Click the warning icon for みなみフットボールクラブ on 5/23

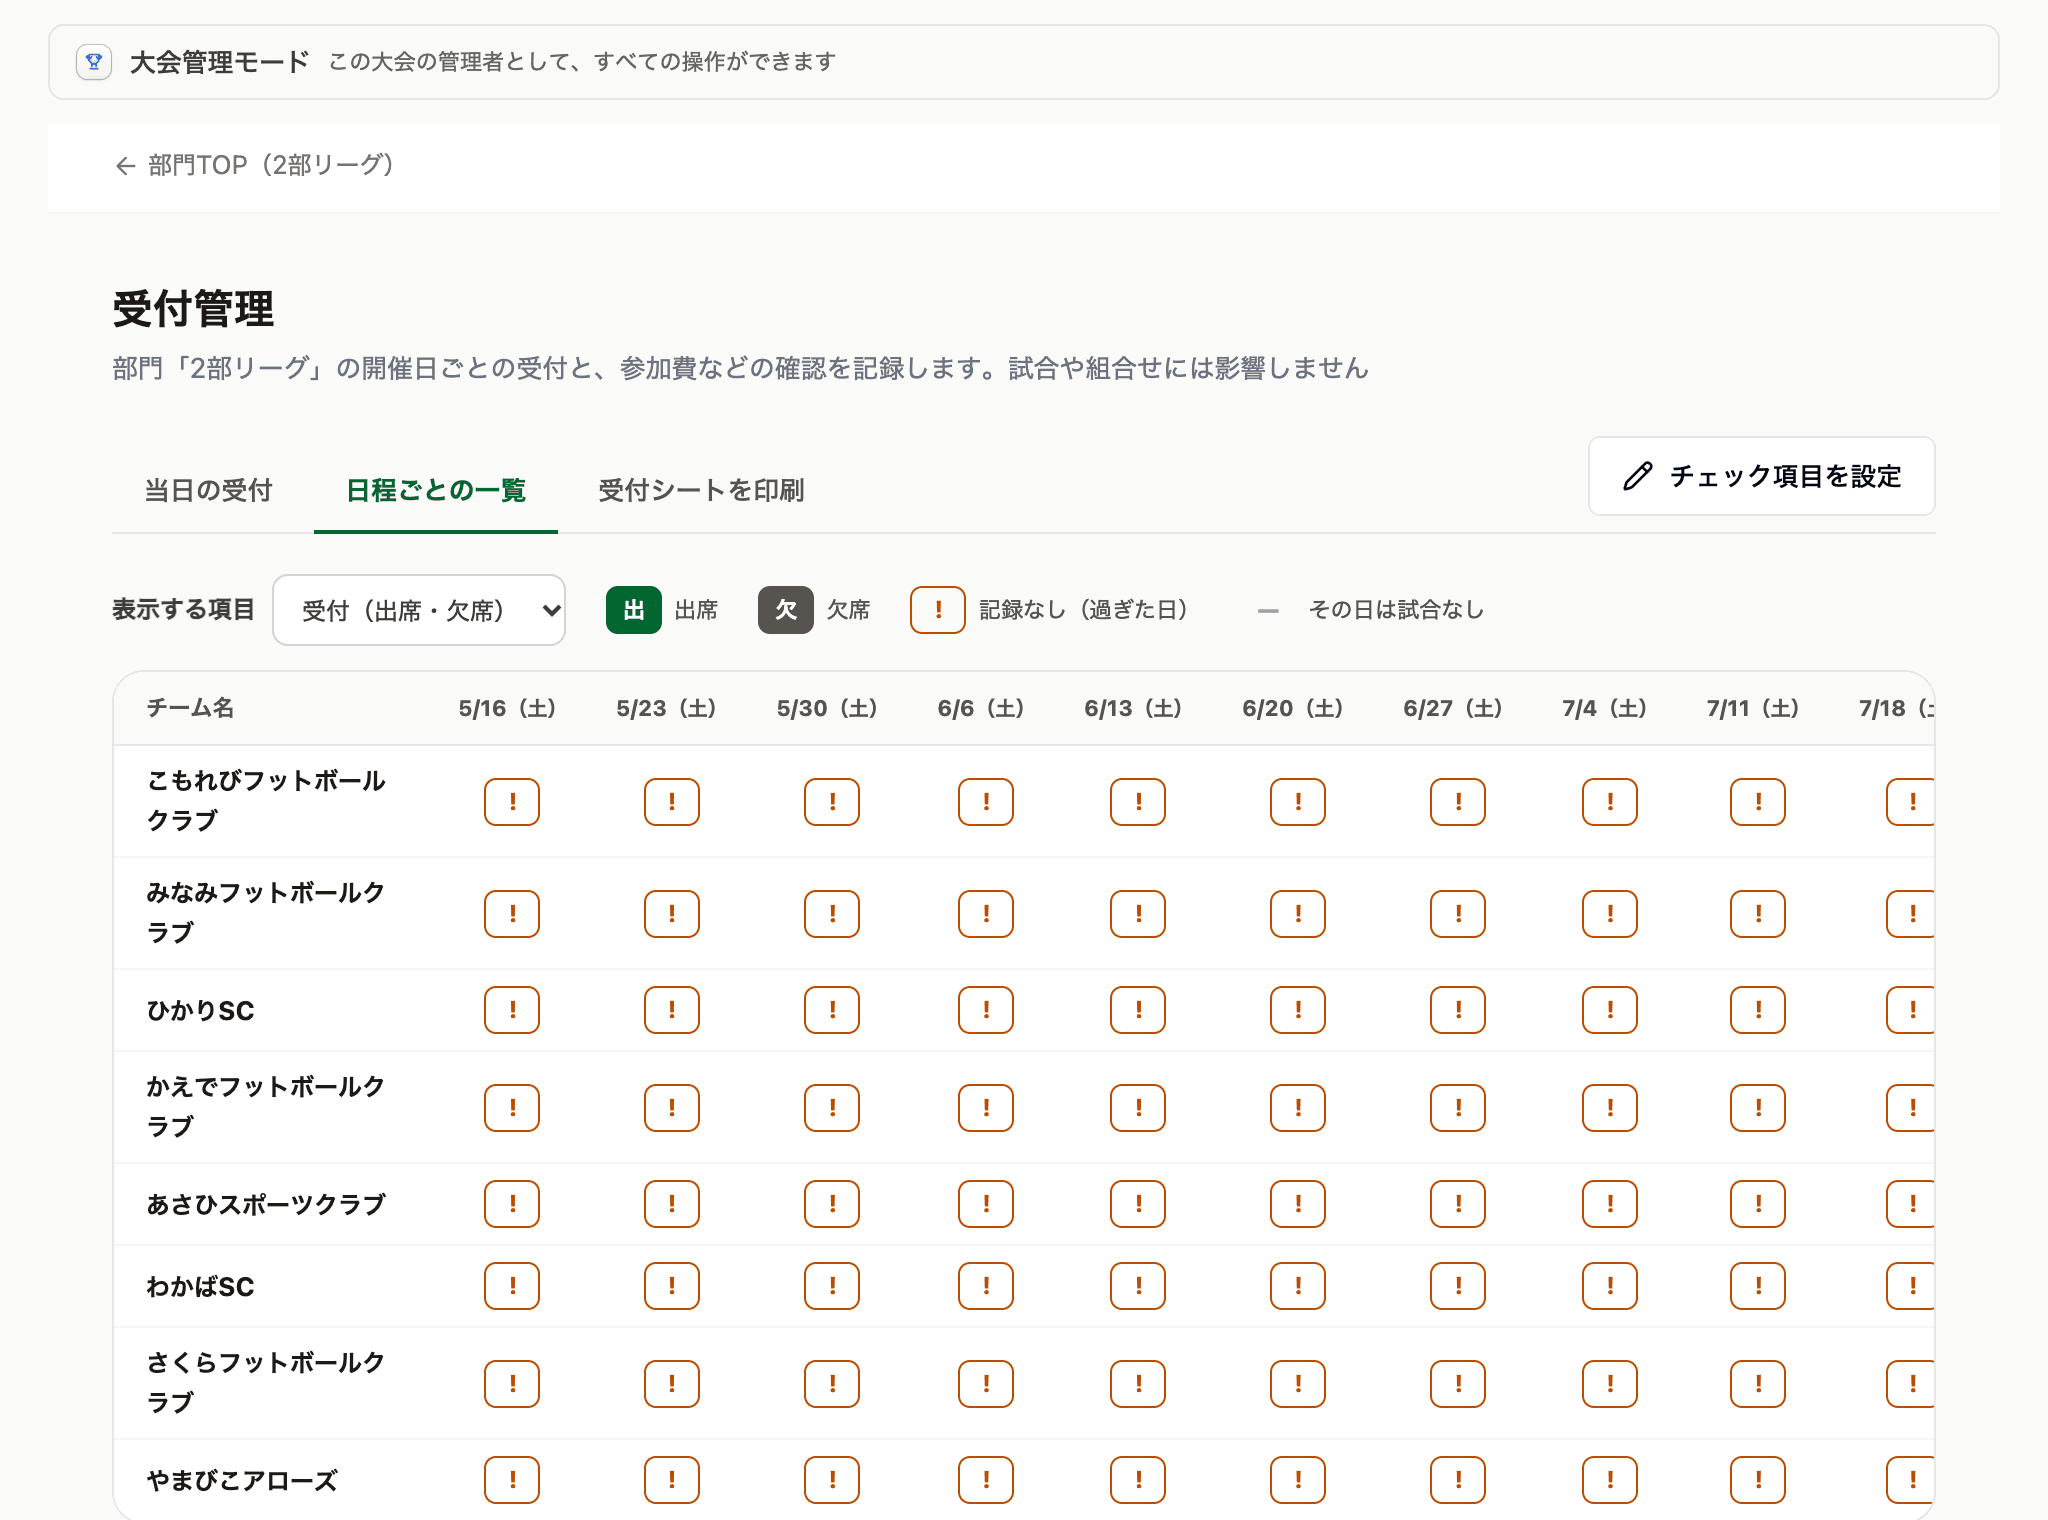click(x=672, y=914)
